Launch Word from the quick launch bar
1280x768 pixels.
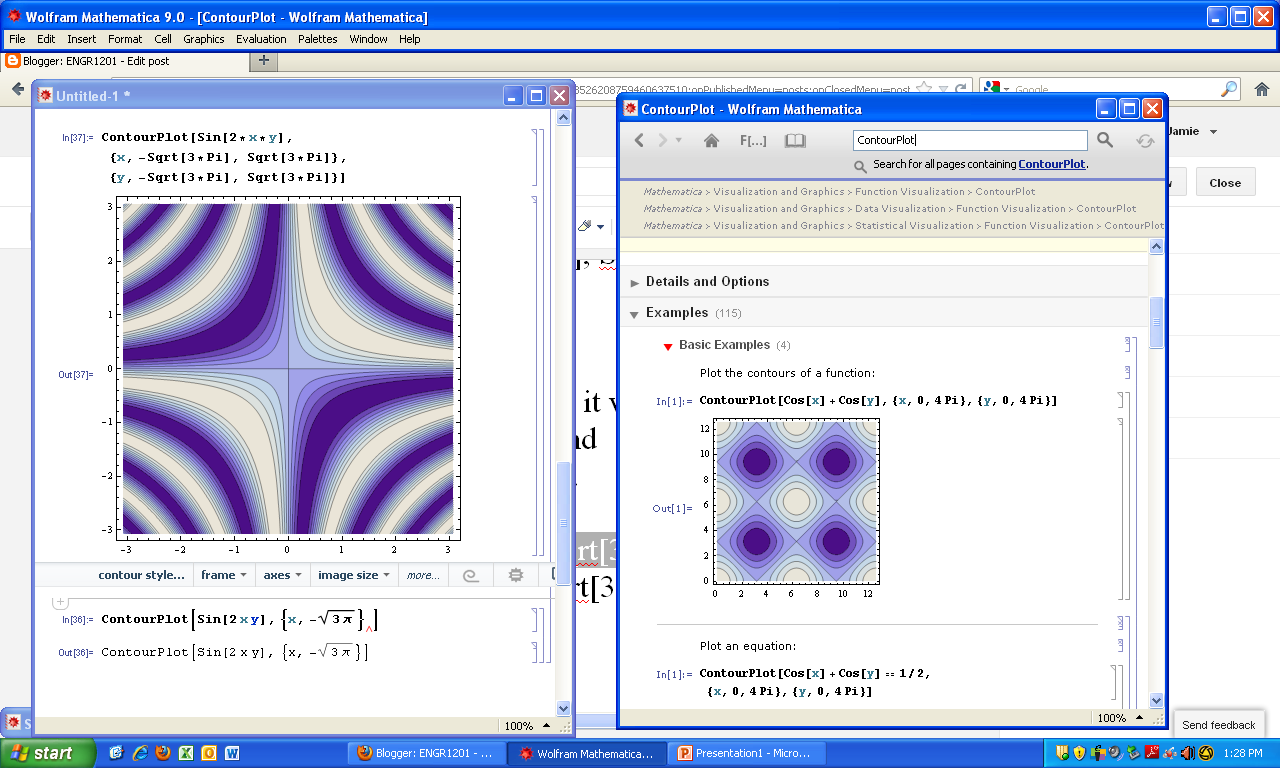232,753
